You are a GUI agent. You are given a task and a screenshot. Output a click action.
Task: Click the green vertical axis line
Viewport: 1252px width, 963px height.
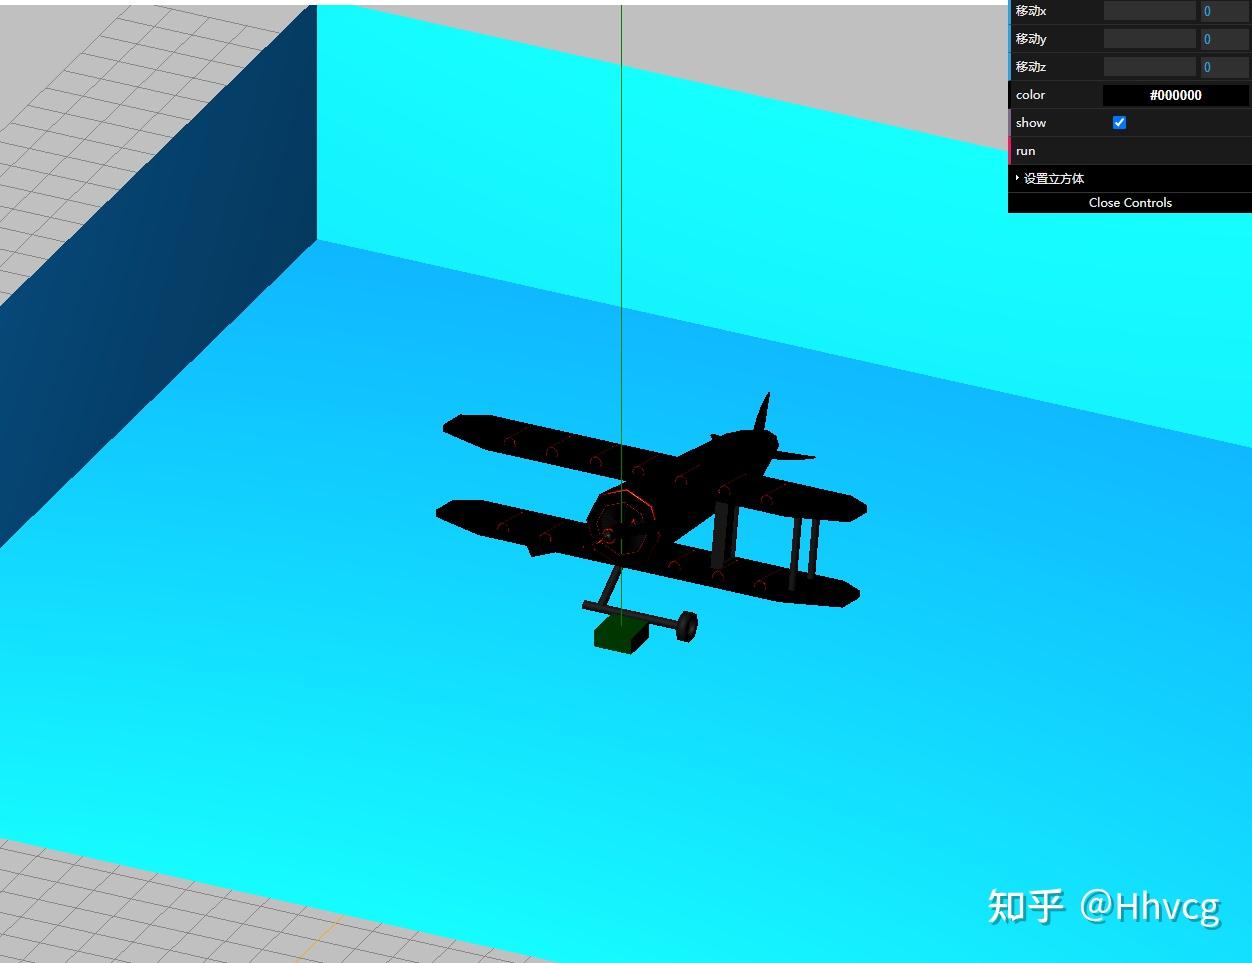(621, 200)
